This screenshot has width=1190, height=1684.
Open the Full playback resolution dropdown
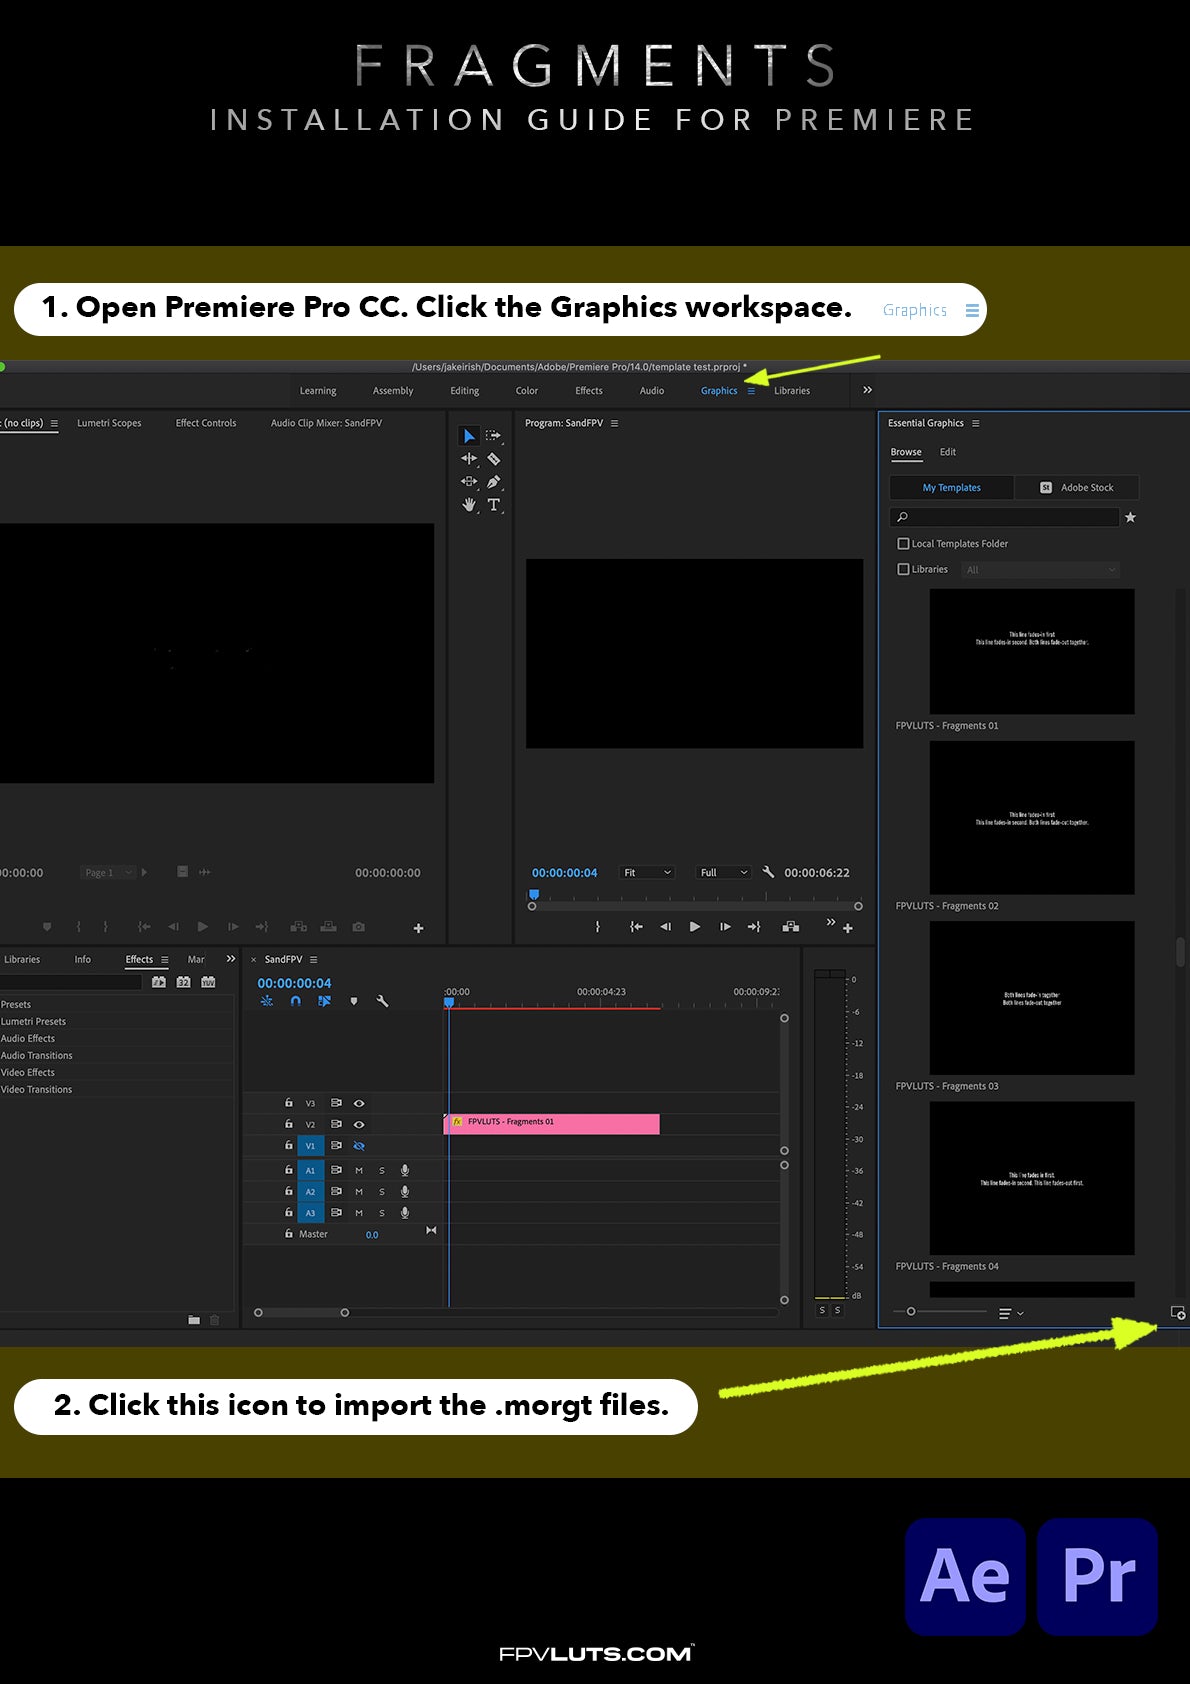click(x=724, y=873)
